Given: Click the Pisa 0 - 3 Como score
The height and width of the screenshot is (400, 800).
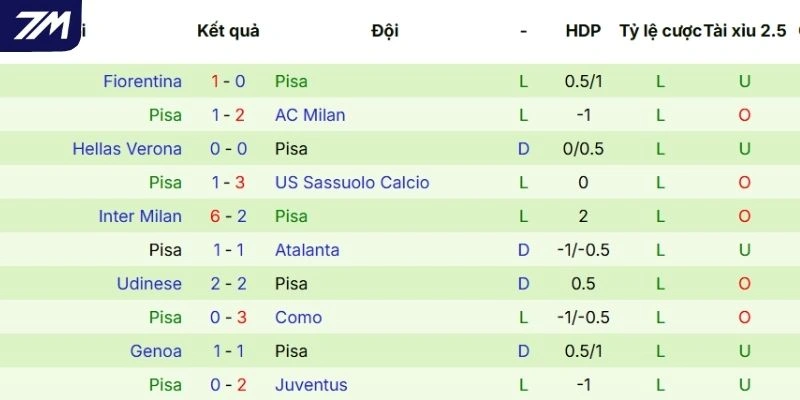Looking at the screenshot, I should click(228, 318).
